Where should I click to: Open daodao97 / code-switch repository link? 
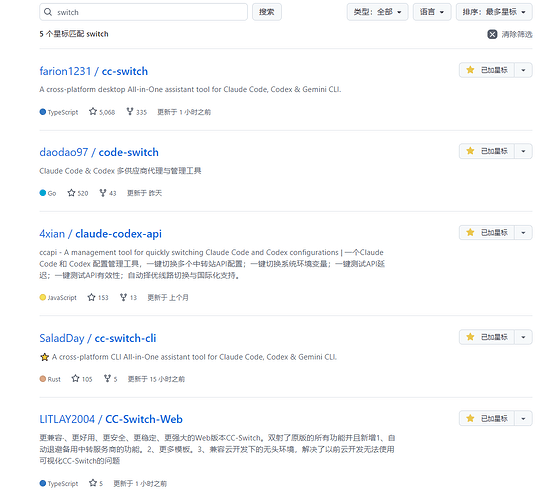point(99,152)
